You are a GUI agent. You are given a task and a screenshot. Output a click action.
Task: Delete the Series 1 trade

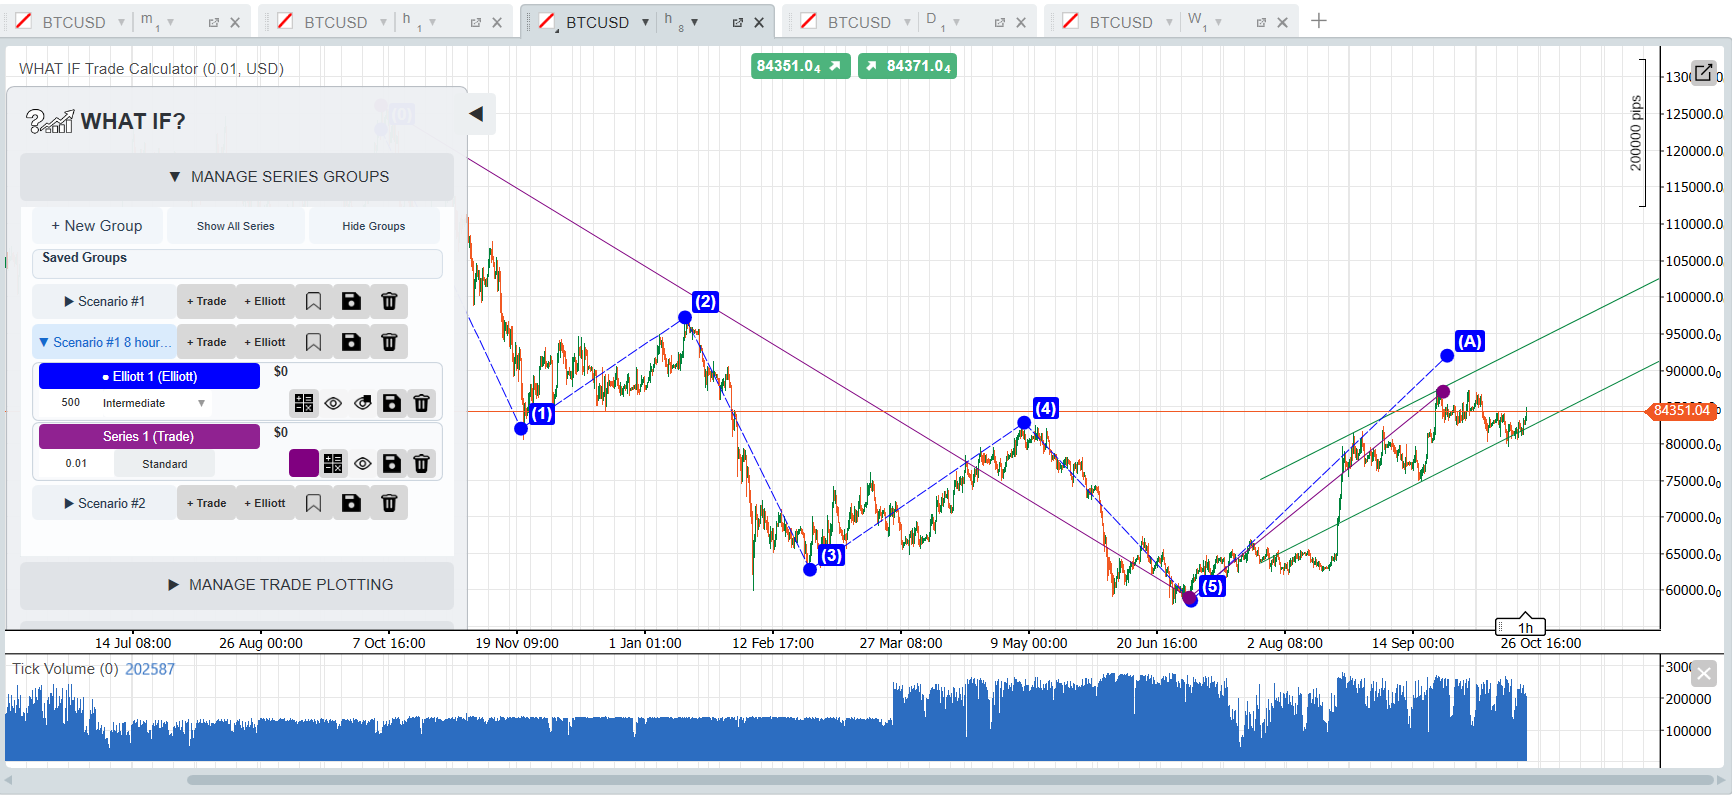422,463
